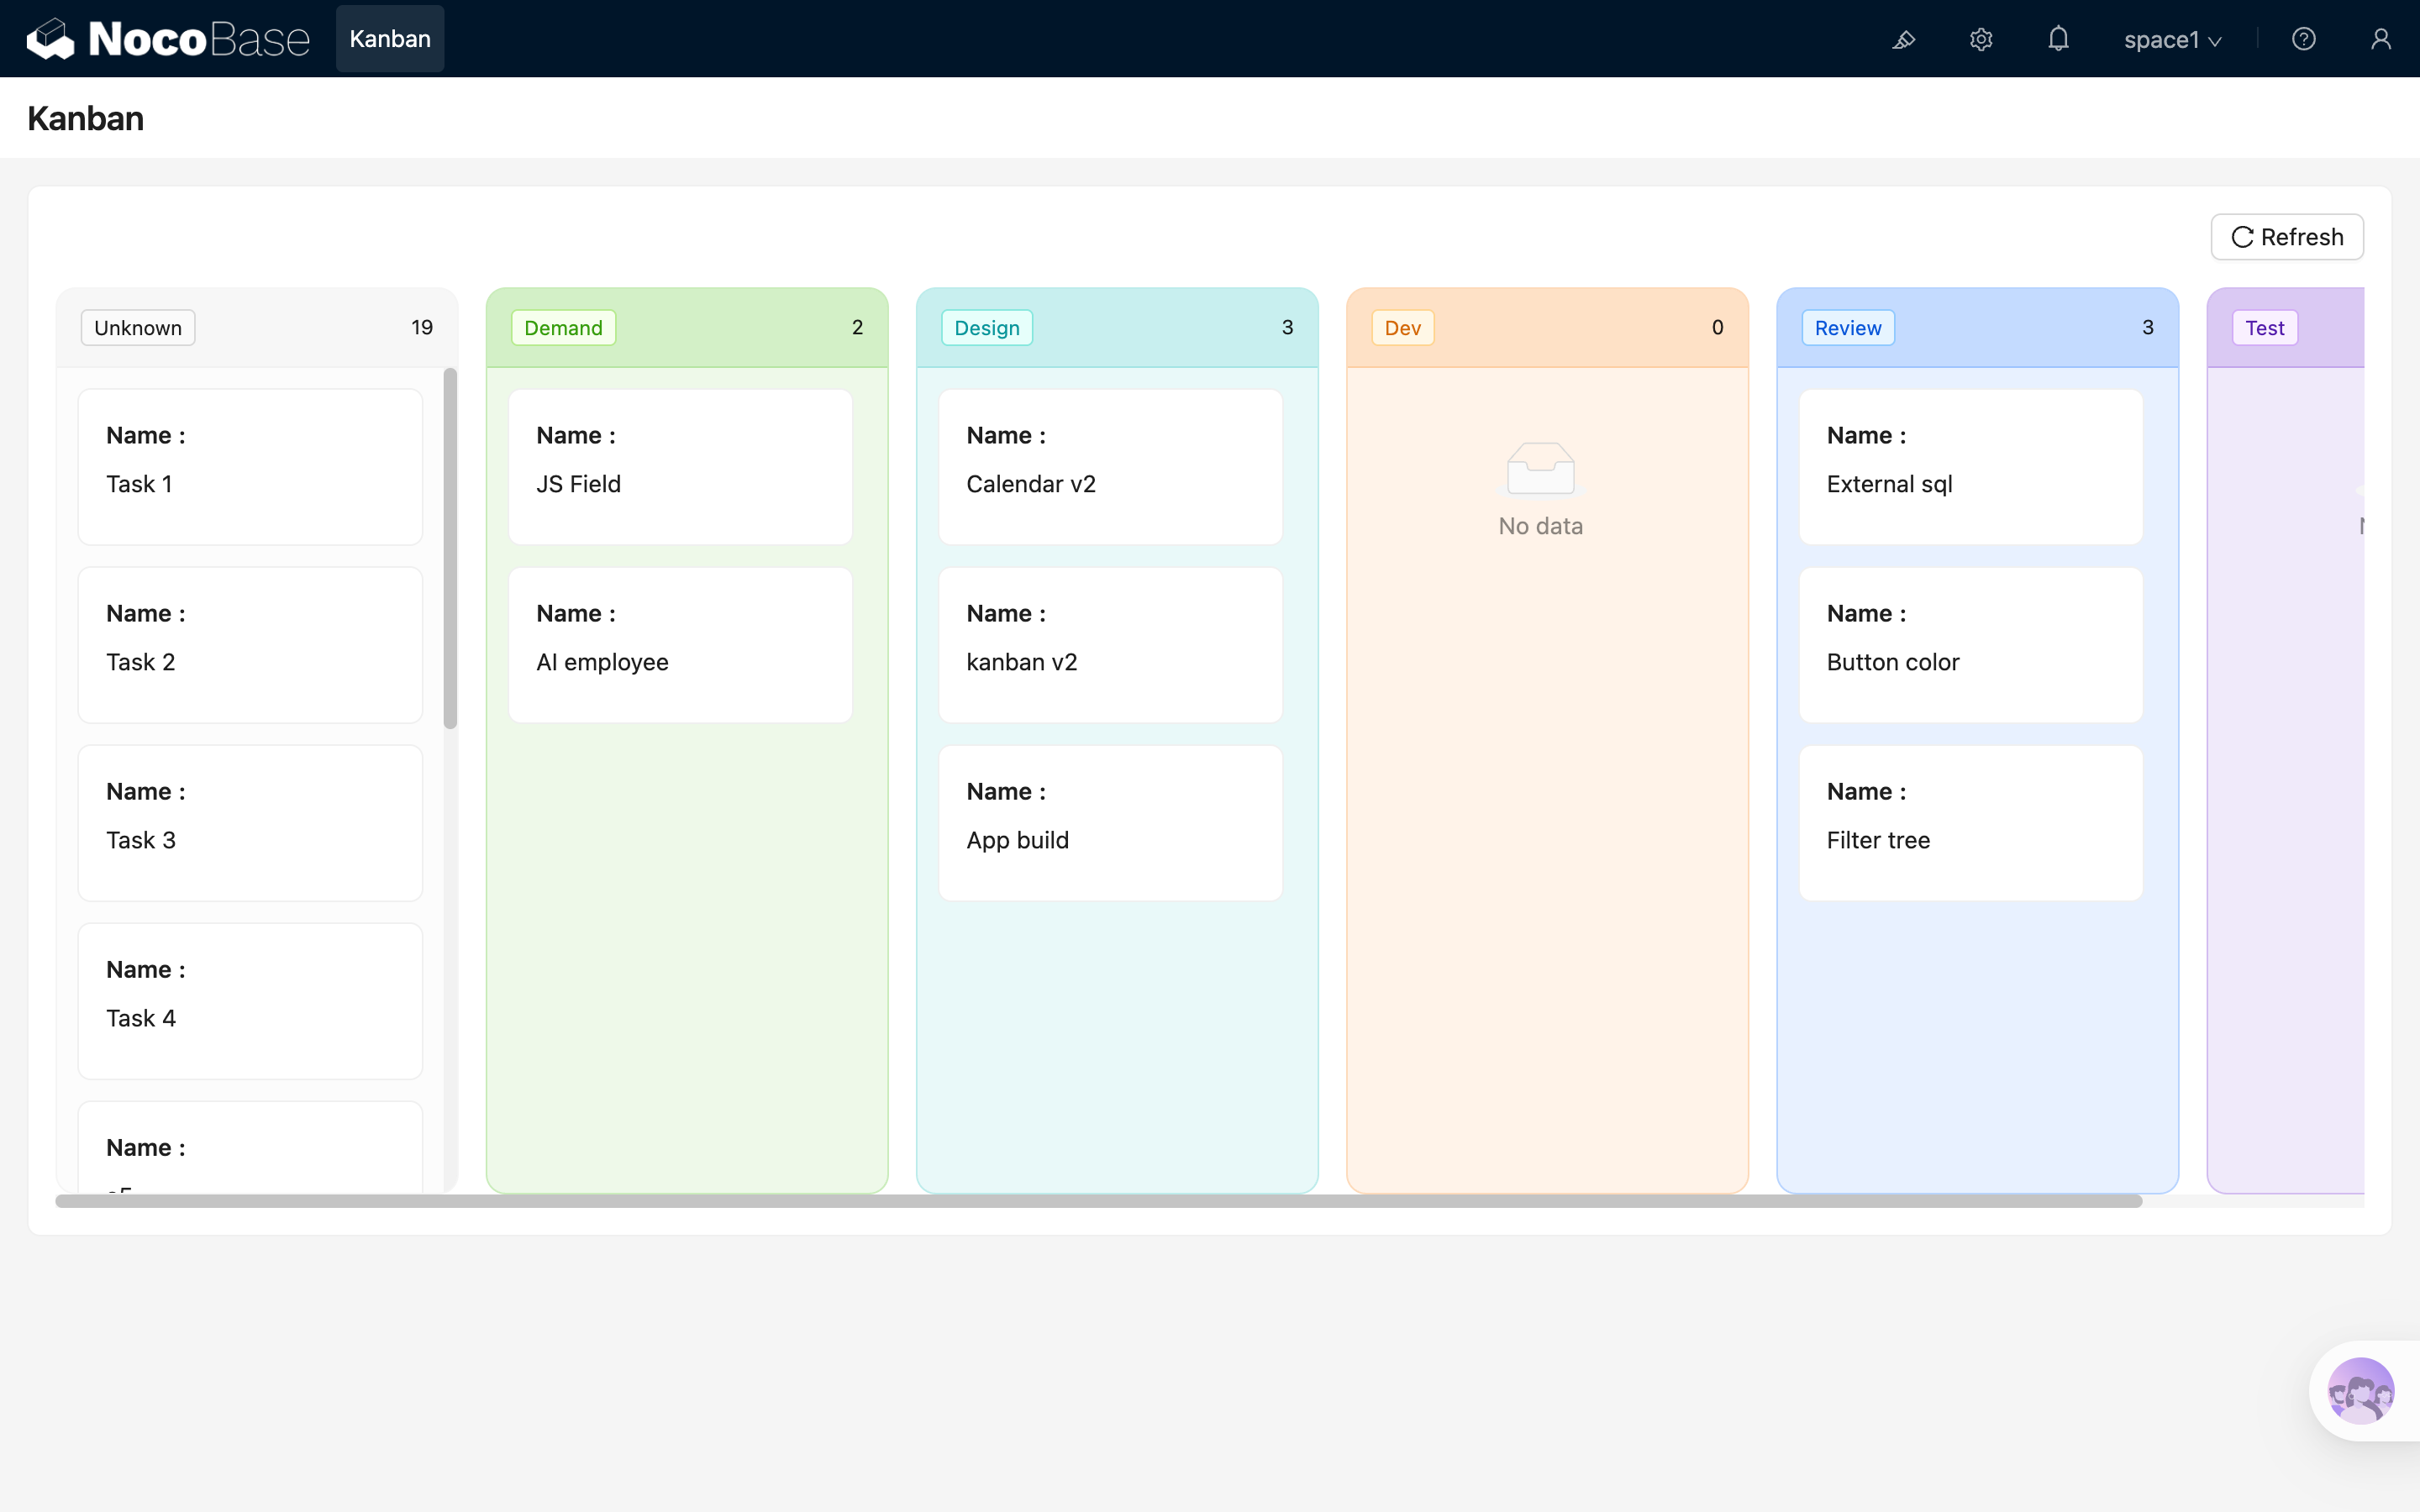This screenshot has height=1512, width=2420.
Task: Open the notifications bell
Action: [x=2058, y=39]
